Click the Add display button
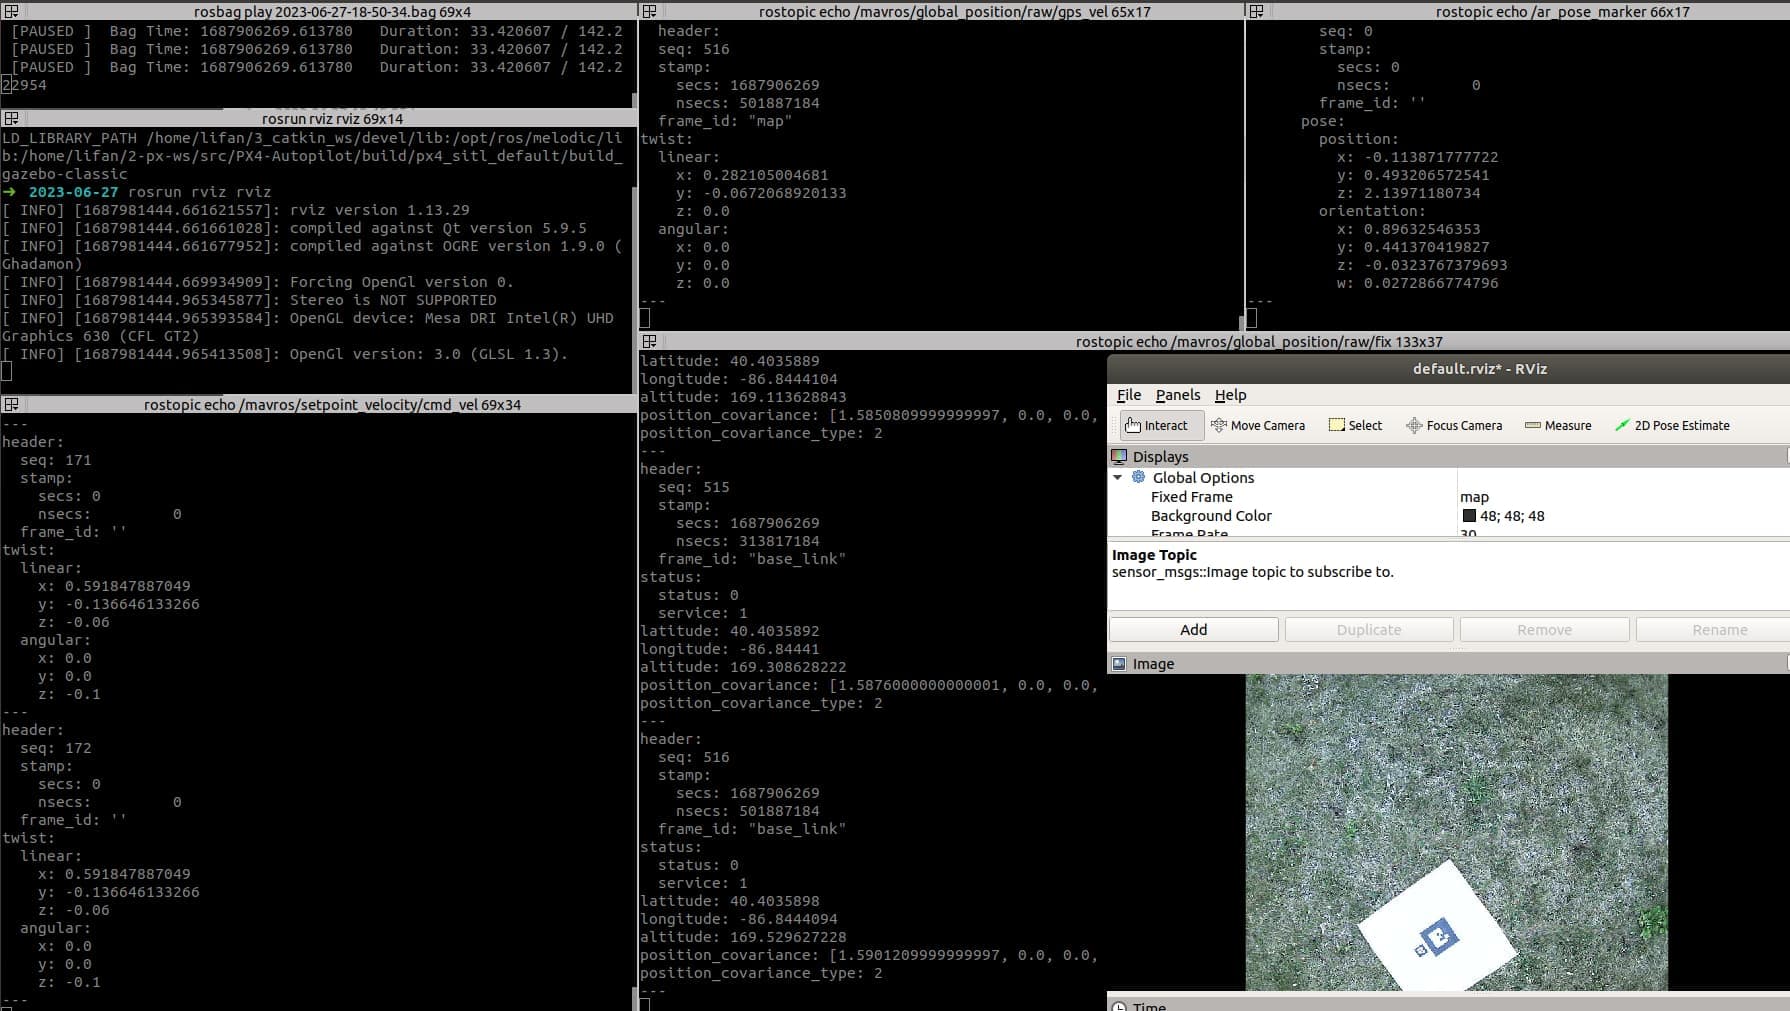1790x1011 pixels. pyautogui.click(x=1193, y=630)
